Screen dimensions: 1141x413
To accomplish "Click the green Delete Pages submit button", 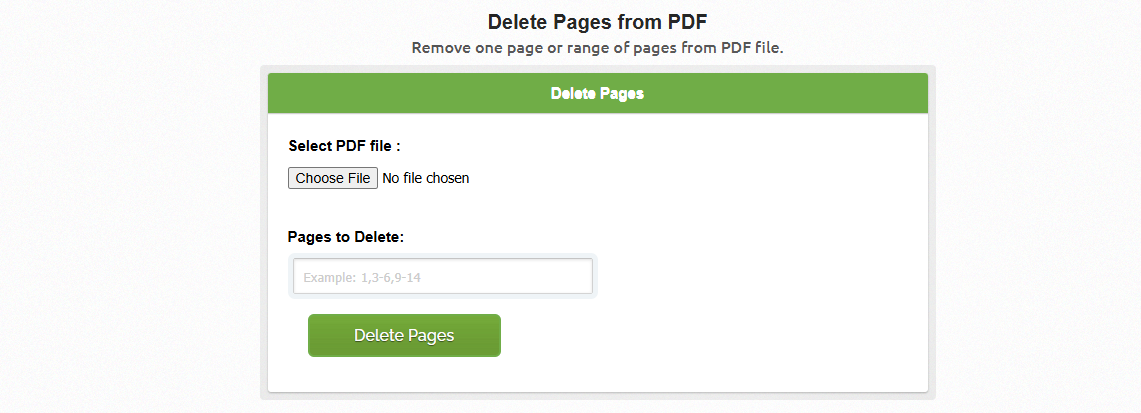I will pyautogui.click(x=404, y=335).
